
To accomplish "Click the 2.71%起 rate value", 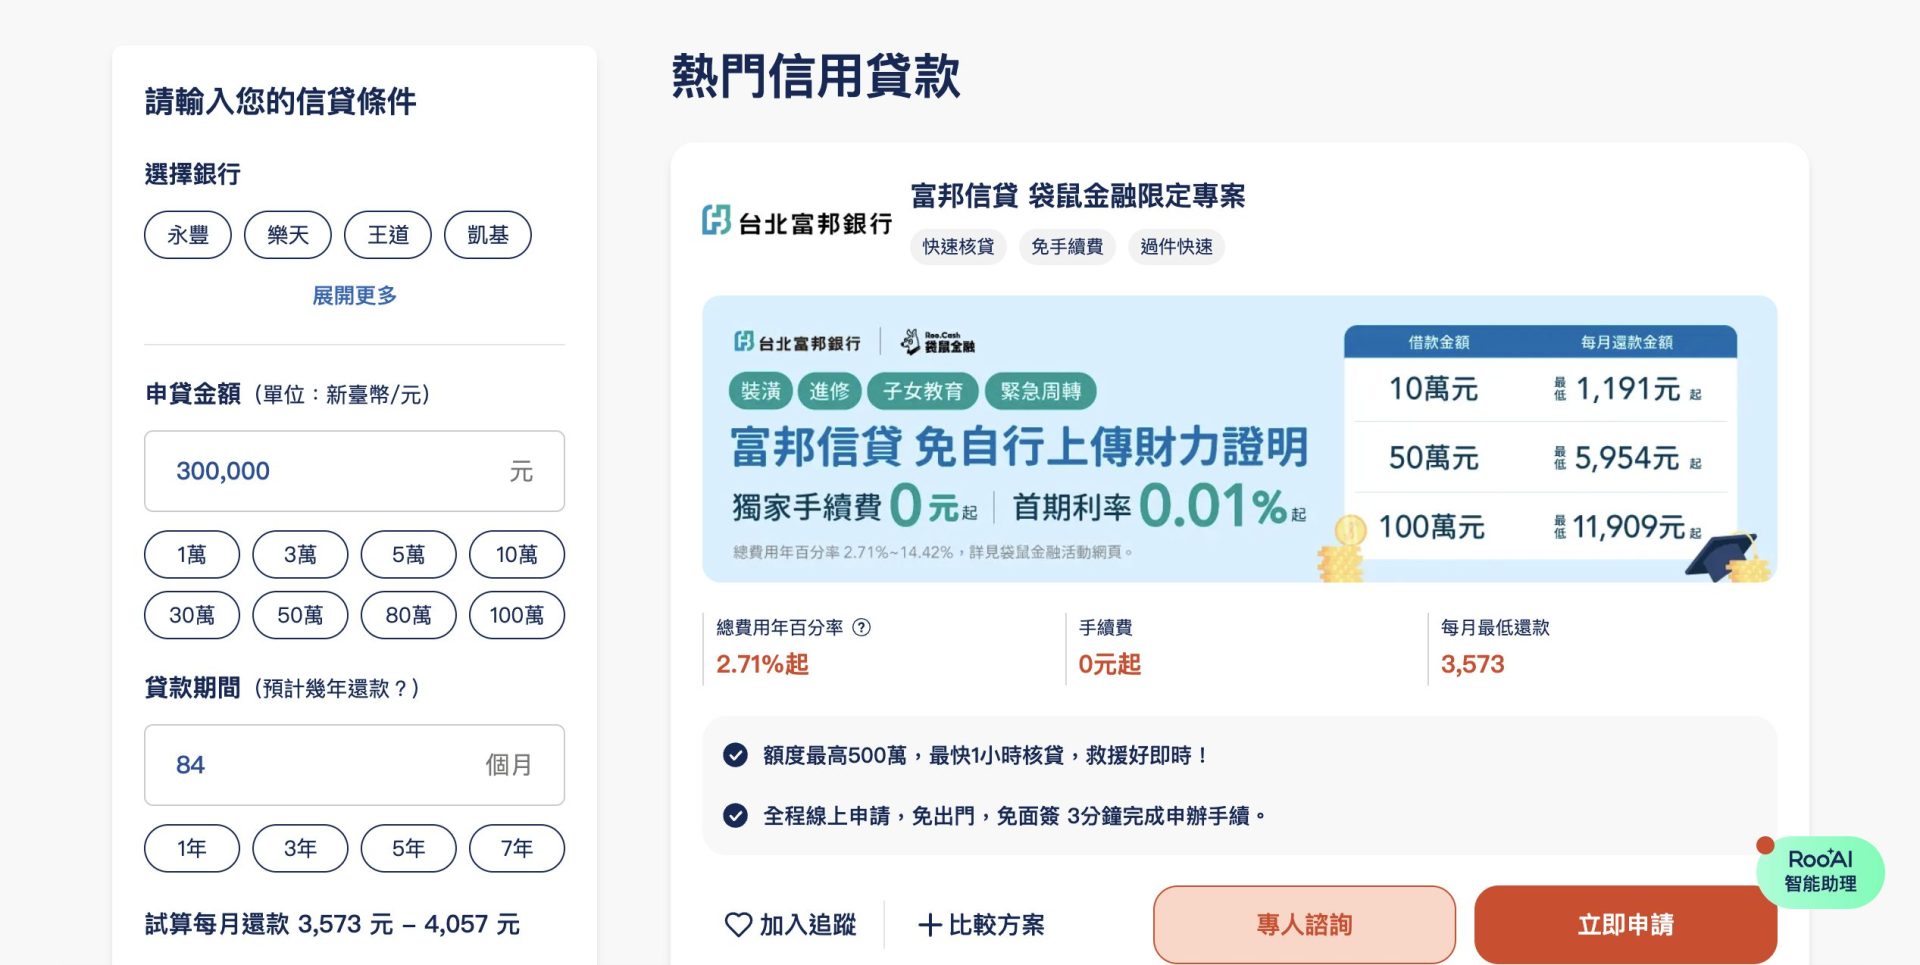I will 762,664.
